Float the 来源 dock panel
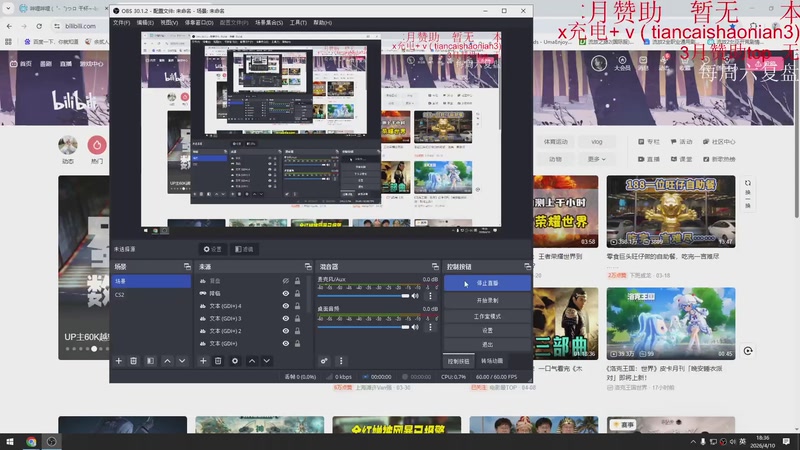800x450 pixels. pyautogui.click(x=308, y=266)
